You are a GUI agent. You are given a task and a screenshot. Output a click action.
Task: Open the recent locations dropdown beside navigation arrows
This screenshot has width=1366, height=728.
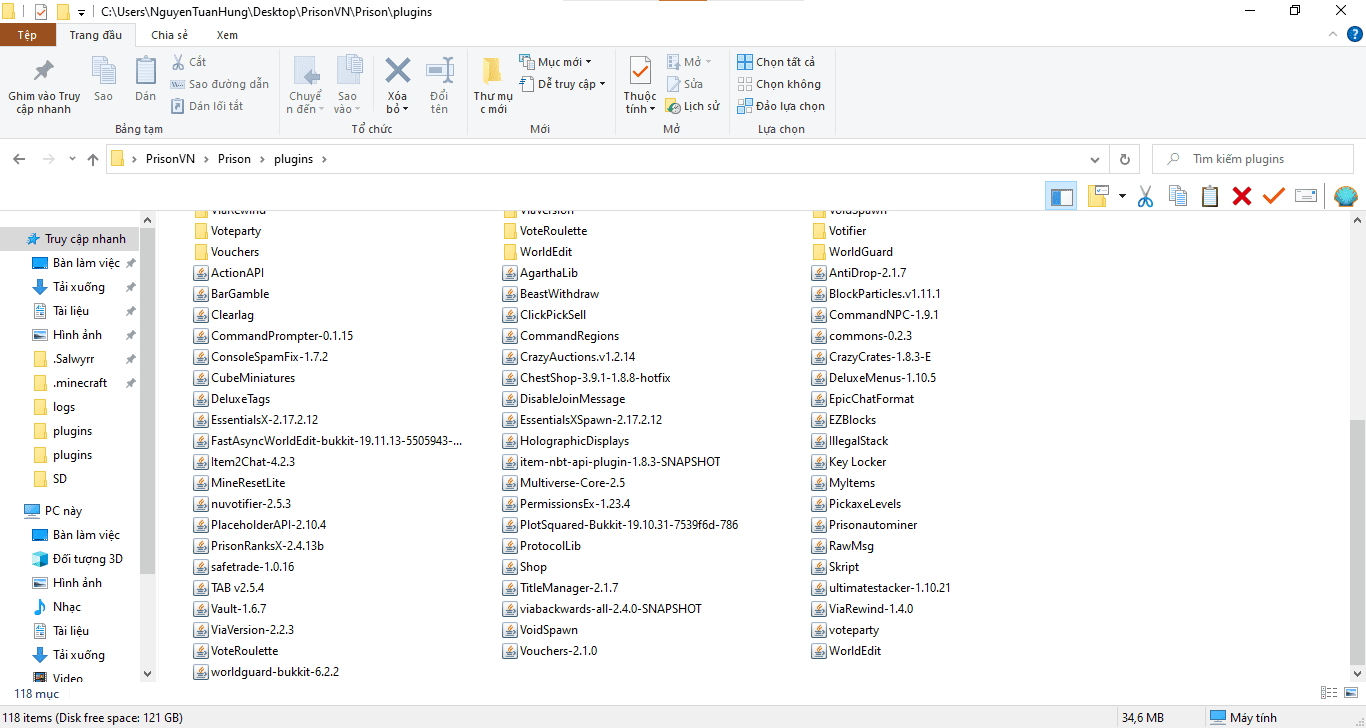tap(72, 159)
